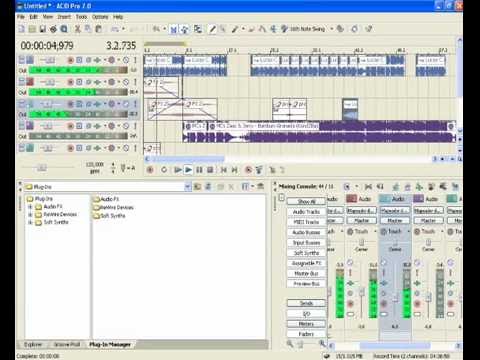Toggle record arm on the second track
480x360 pixels.
click(70, 82)
